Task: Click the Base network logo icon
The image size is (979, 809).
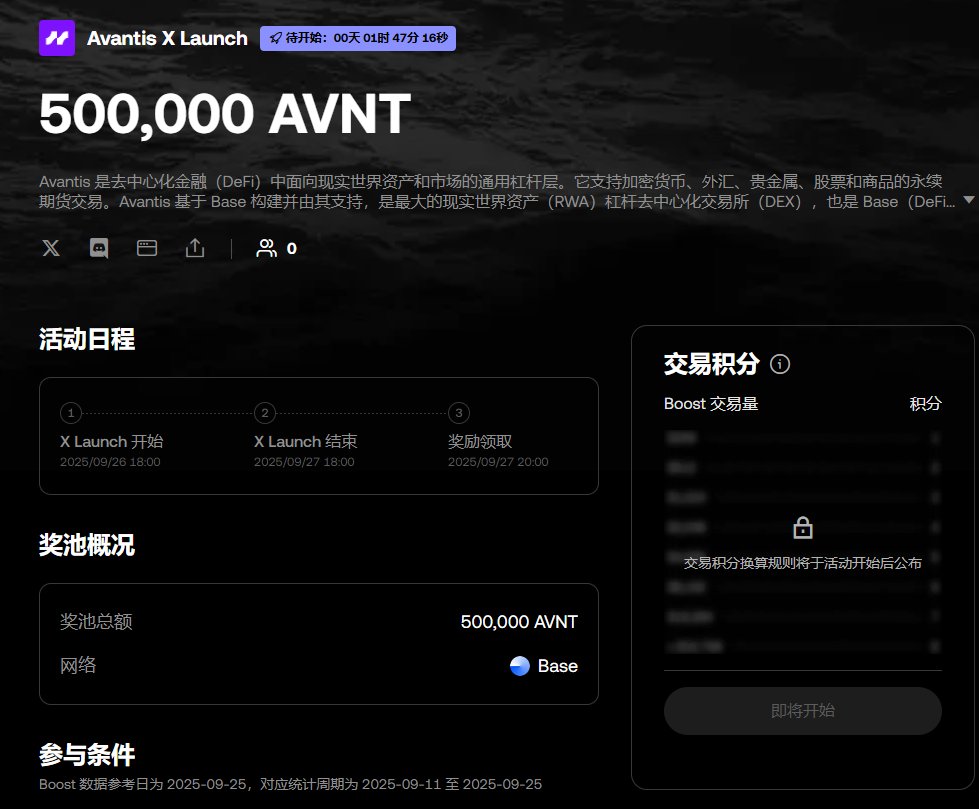Action: point(519,666)
